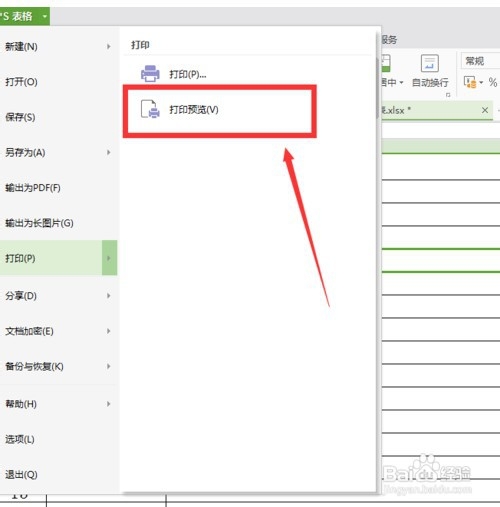
Task: Expand the 新建(N) submenu arrow
Action: [109, 46]
